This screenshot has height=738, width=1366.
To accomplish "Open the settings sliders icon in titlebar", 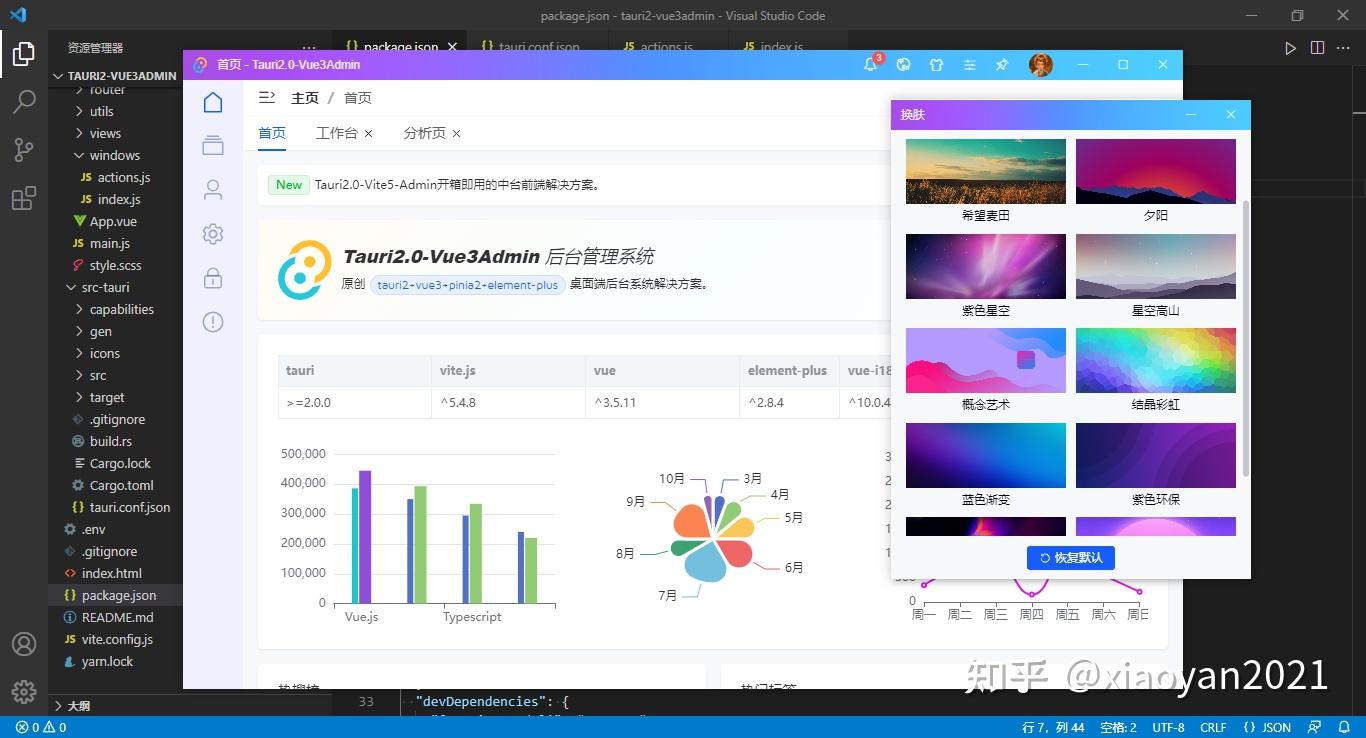I will tap(969, 64).
